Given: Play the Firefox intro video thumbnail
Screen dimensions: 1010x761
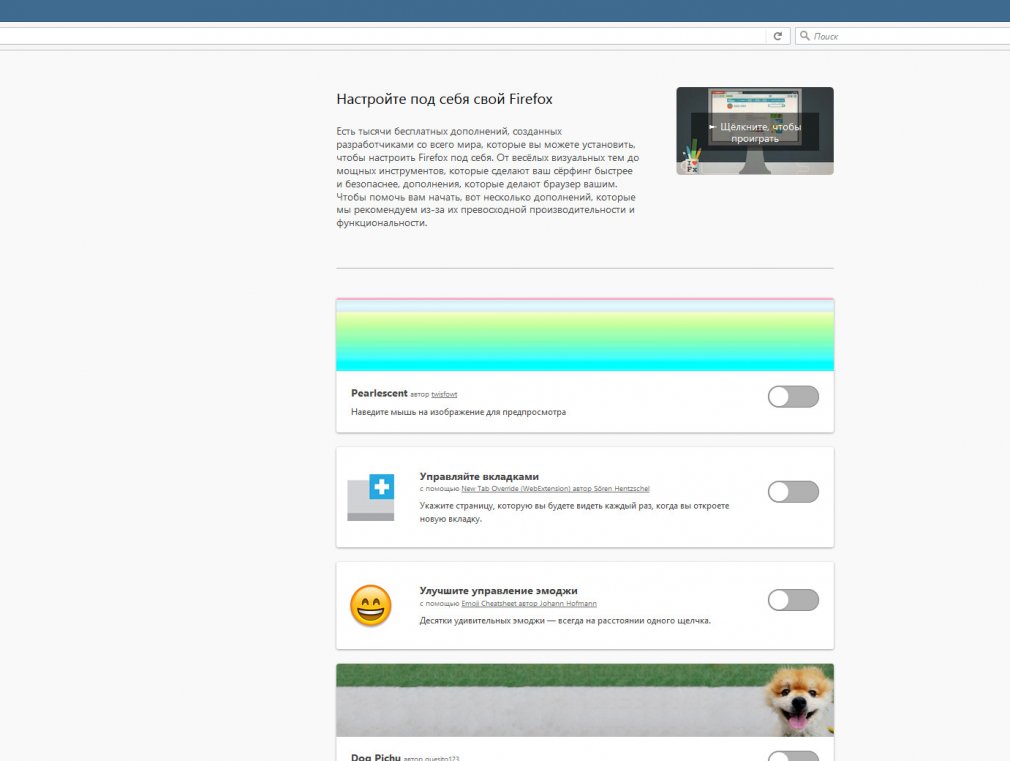Looking at the screenshot, I should tap(755, 131).
